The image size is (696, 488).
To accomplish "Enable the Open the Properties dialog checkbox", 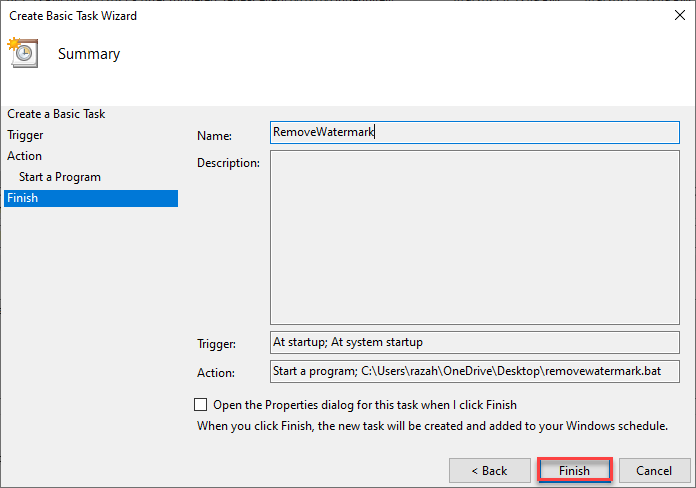I will [x=201, y=405].
